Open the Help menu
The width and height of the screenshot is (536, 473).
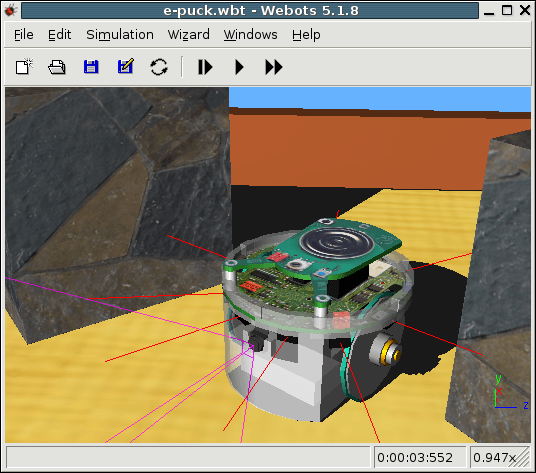click(306, 35)
